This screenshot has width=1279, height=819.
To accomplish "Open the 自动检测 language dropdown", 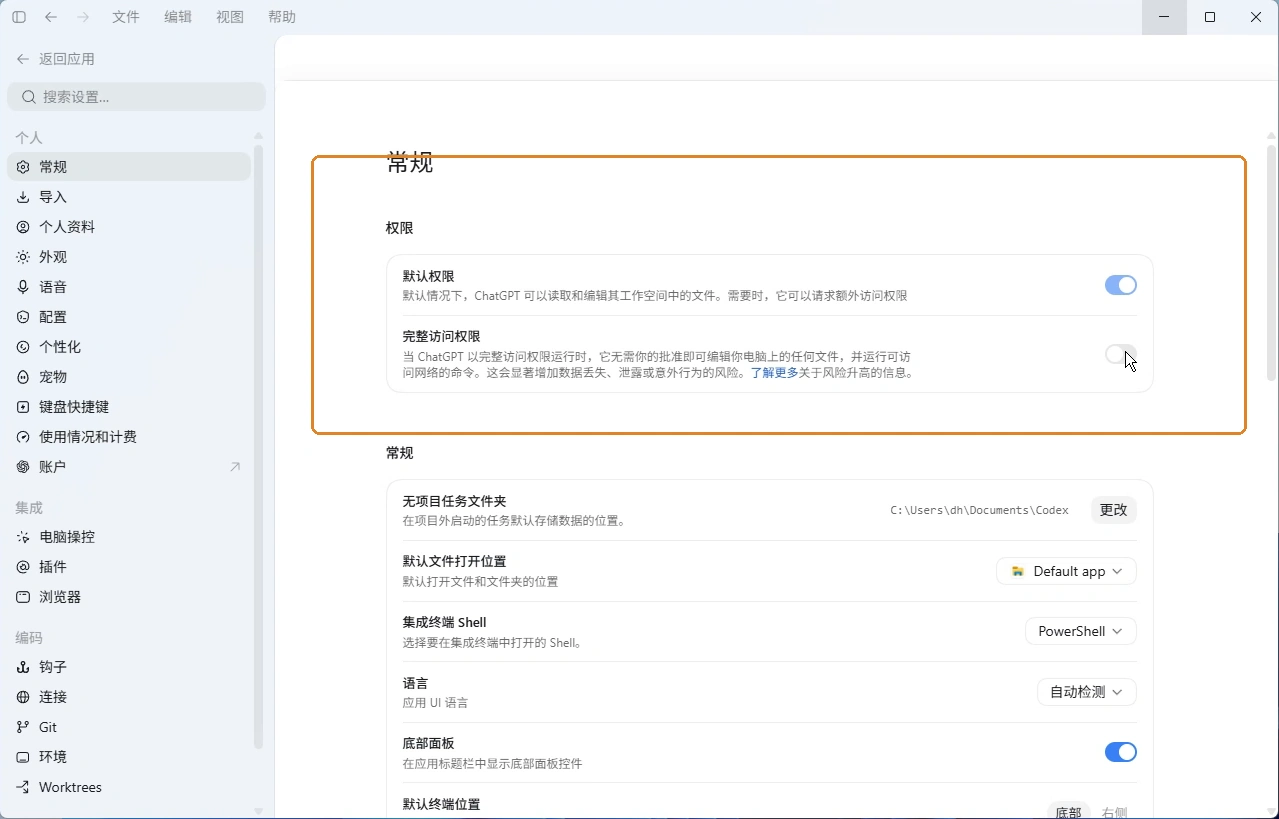I will point(1086,692).
